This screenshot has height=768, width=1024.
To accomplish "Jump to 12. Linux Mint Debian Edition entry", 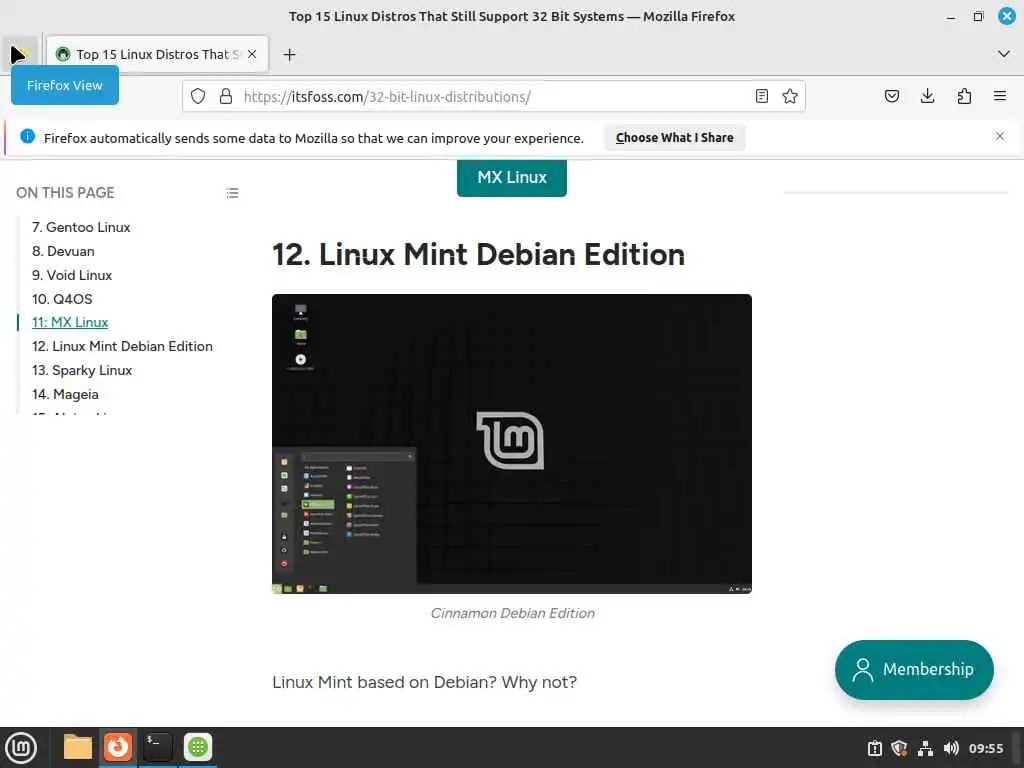I will point(122,347).
